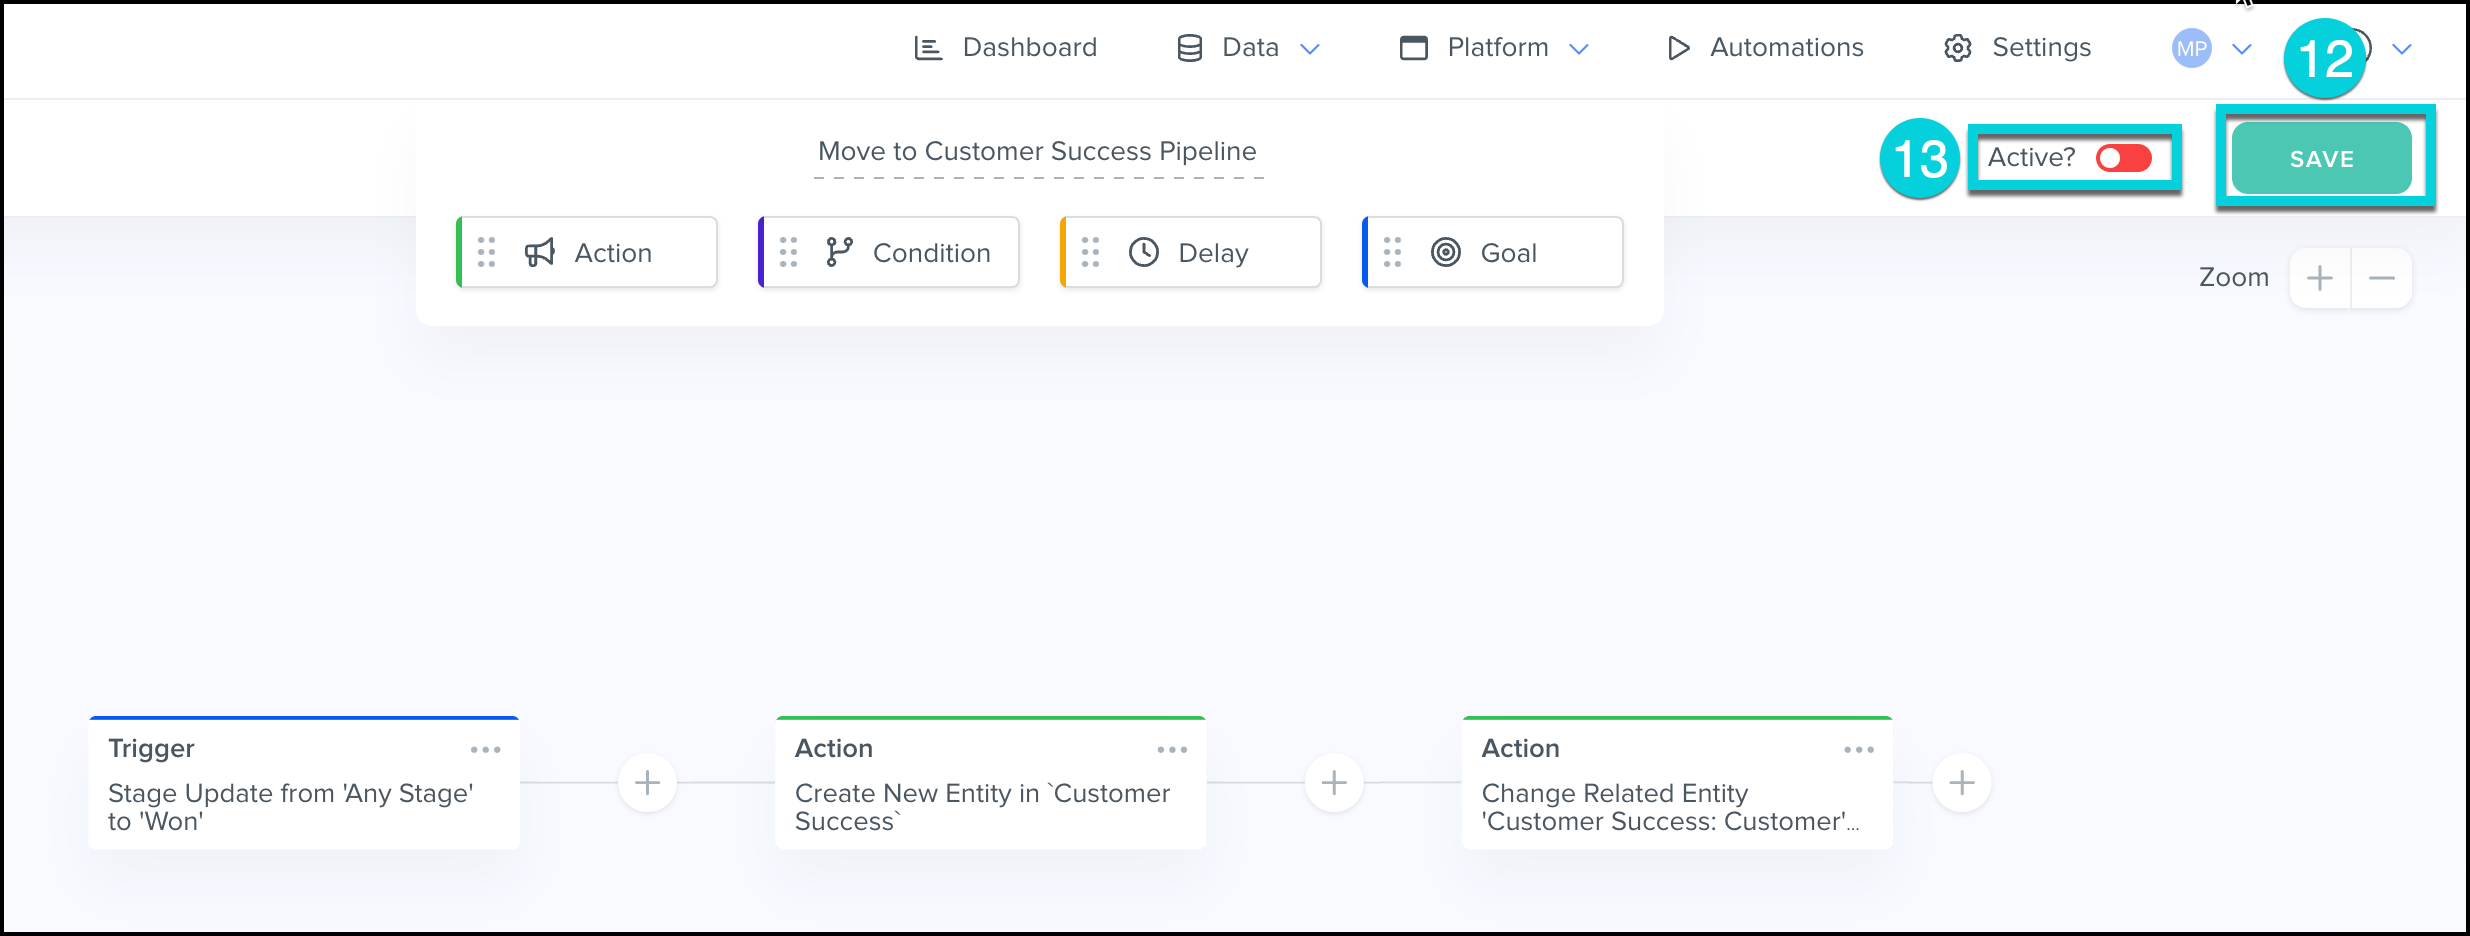
Task: Click the zoom in plus icon
Action: tap(2320, 278)
